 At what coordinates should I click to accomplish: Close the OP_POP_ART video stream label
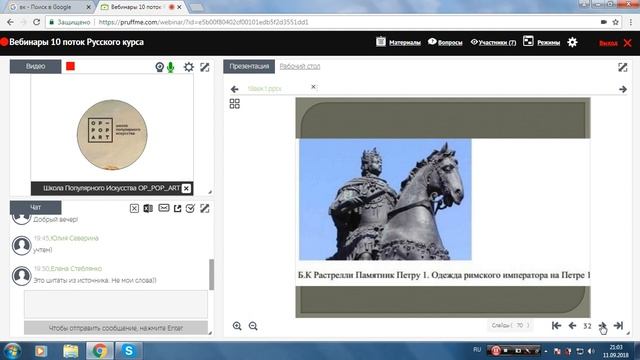186,188
